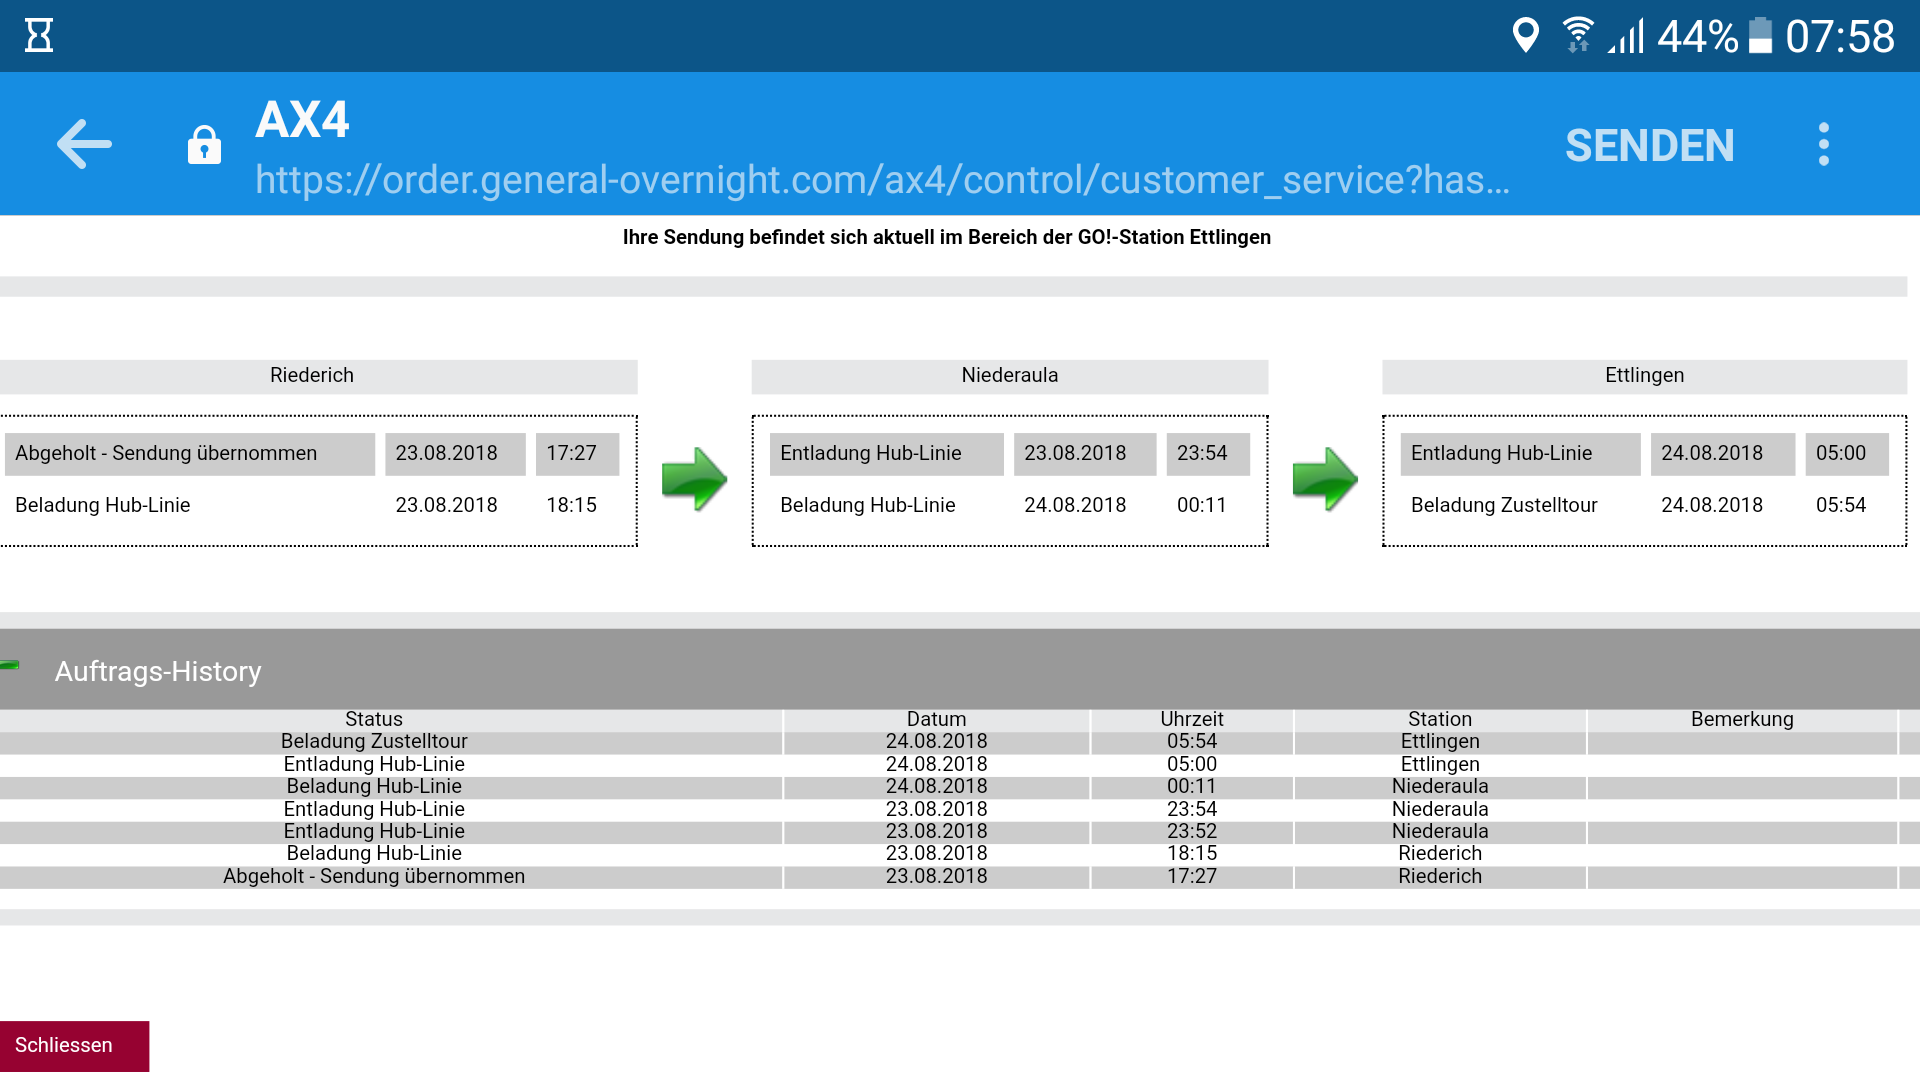The image size is (1920, 1080).
Task: Select history status in the 23:54 row
Action: 374,810
